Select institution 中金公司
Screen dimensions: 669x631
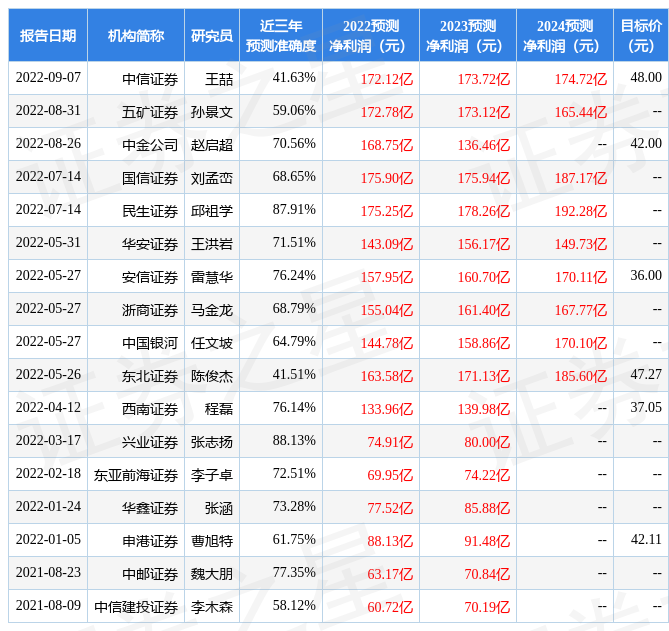[150, 145]
